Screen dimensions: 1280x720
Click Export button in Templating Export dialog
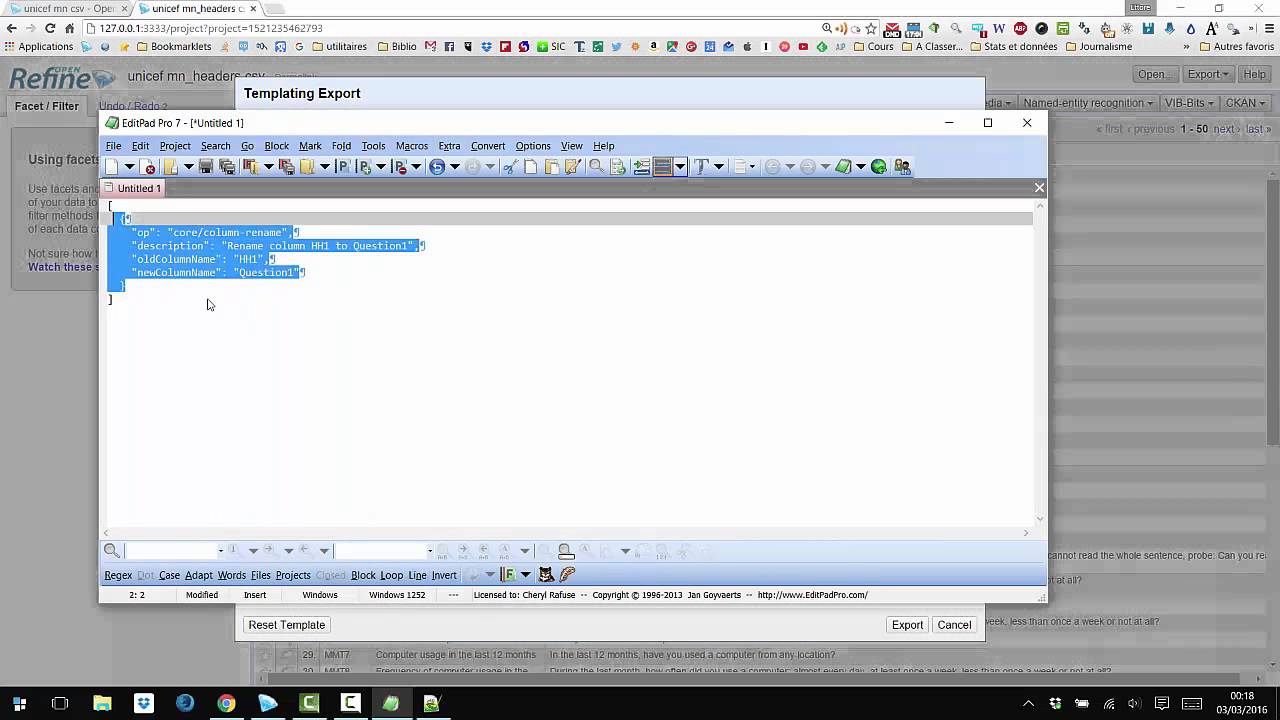(907, 625)
